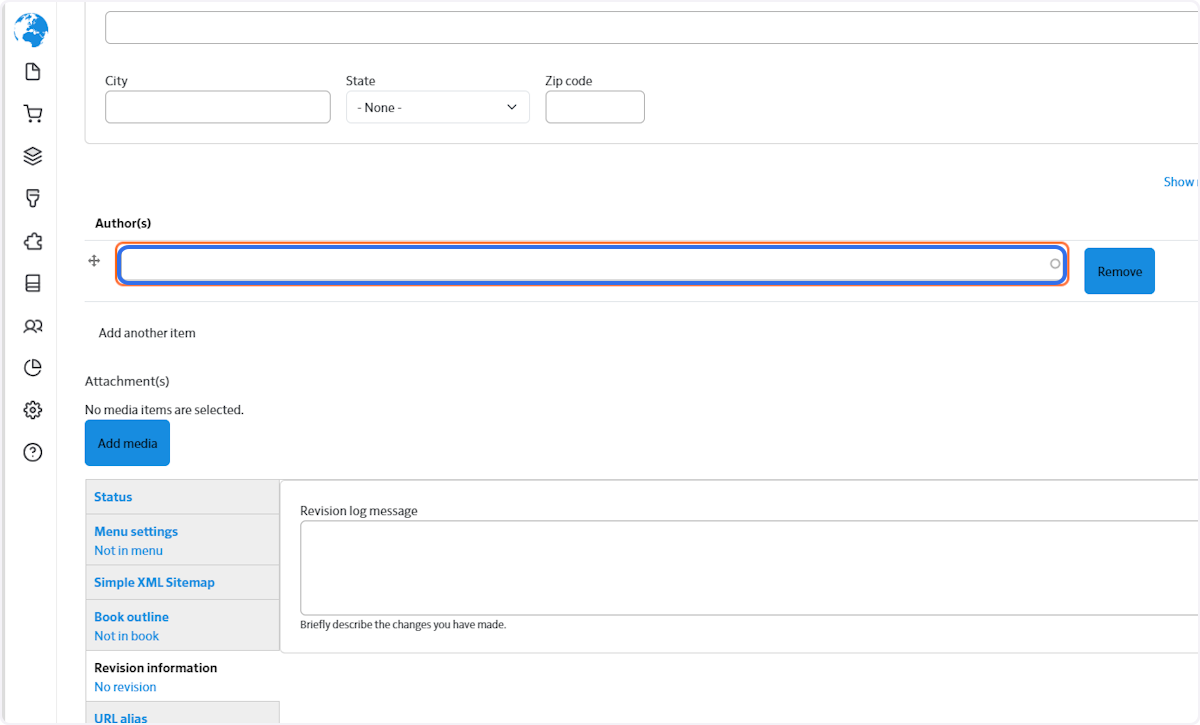Open the Menu settings vertical tab

(182, 540)
